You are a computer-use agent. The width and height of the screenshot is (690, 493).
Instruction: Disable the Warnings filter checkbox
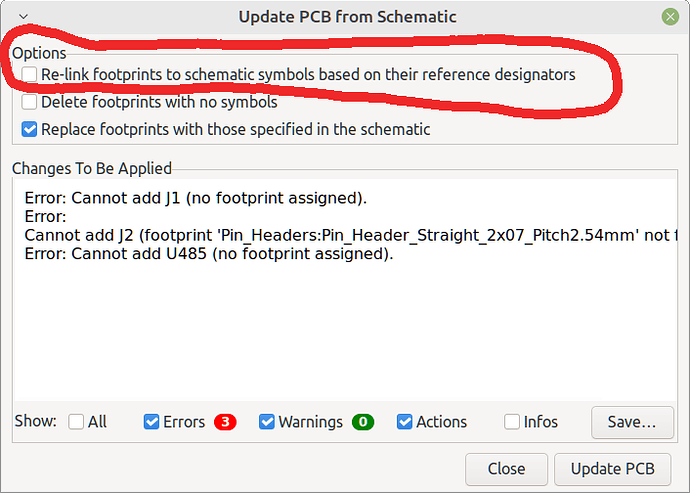(x=267, y=422)
